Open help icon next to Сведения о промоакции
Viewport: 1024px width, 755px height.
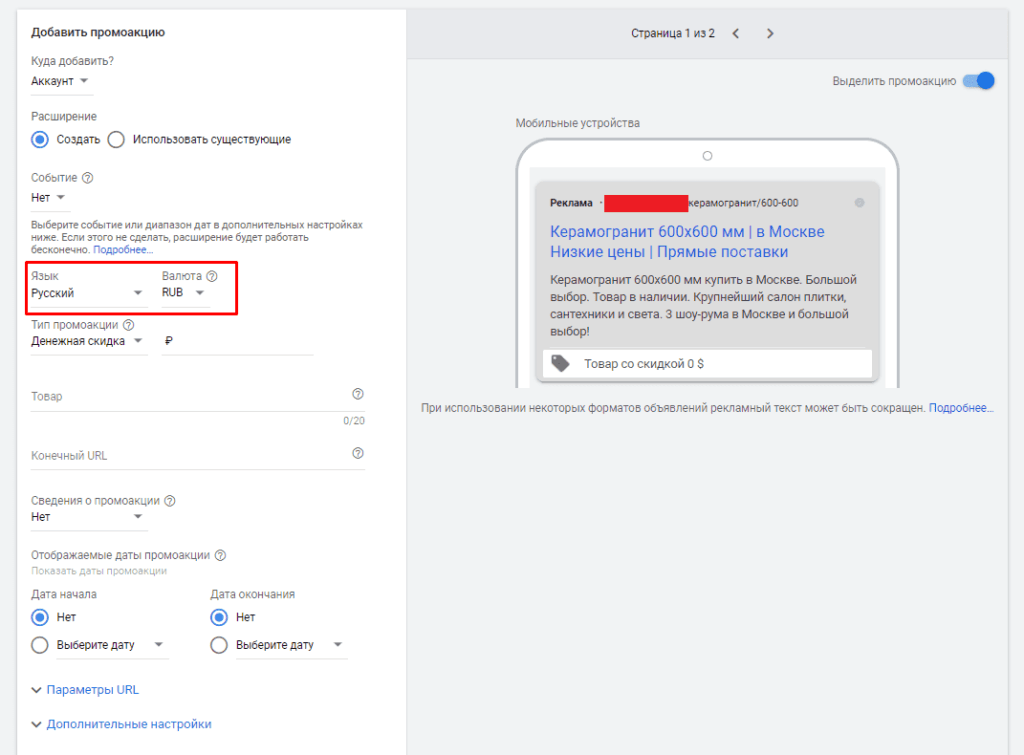170,501
